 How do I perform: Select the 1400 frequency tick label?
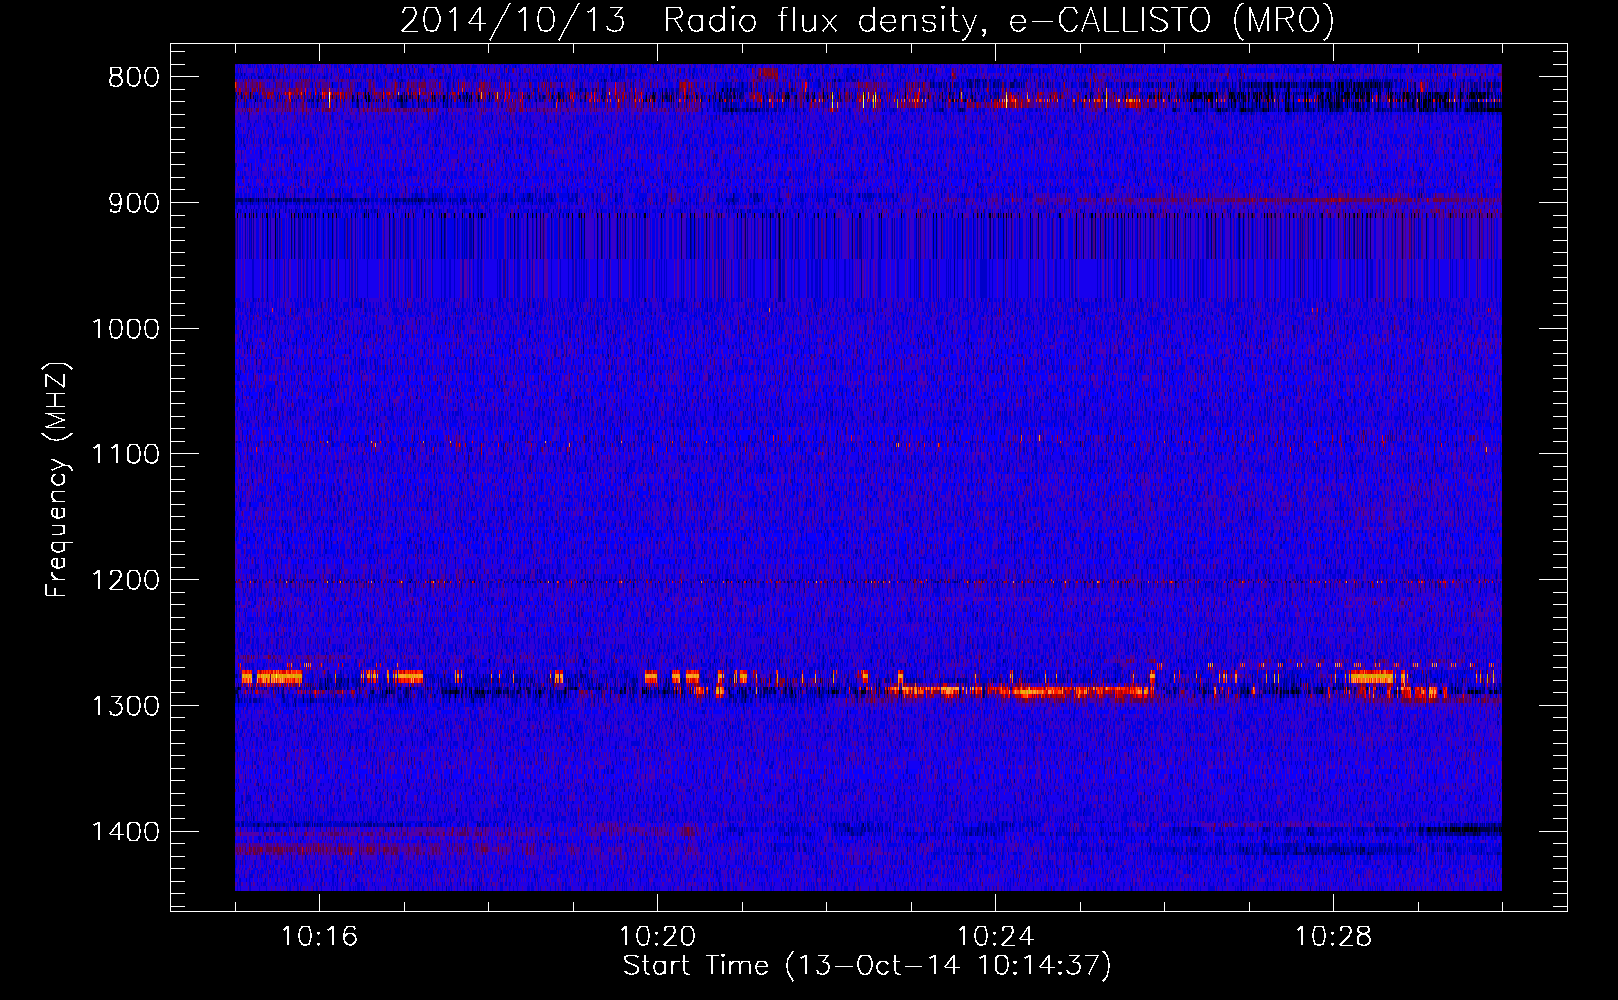pyautogui.click(x=125, y=832)
